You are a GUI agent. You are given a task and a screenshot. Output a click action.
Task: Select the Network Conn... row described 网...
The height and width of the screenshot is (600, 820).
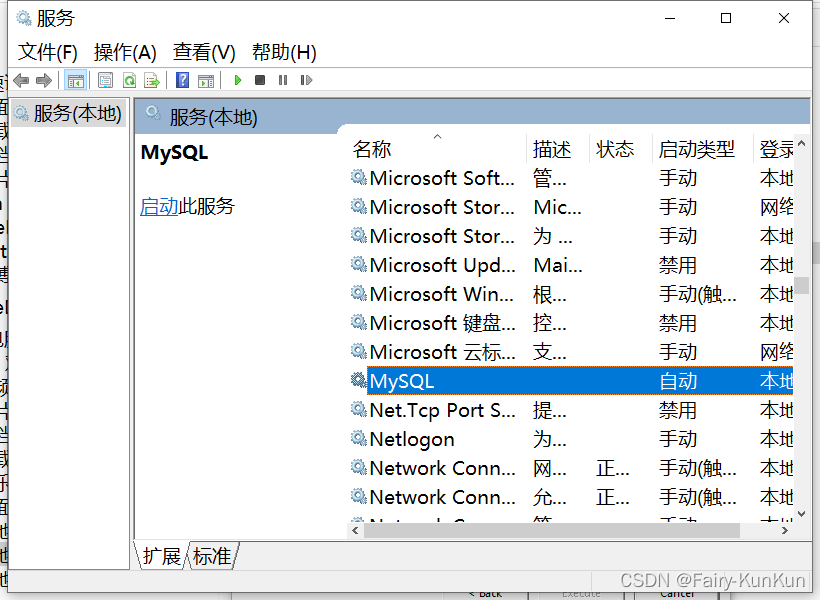[x=571, y=468]
